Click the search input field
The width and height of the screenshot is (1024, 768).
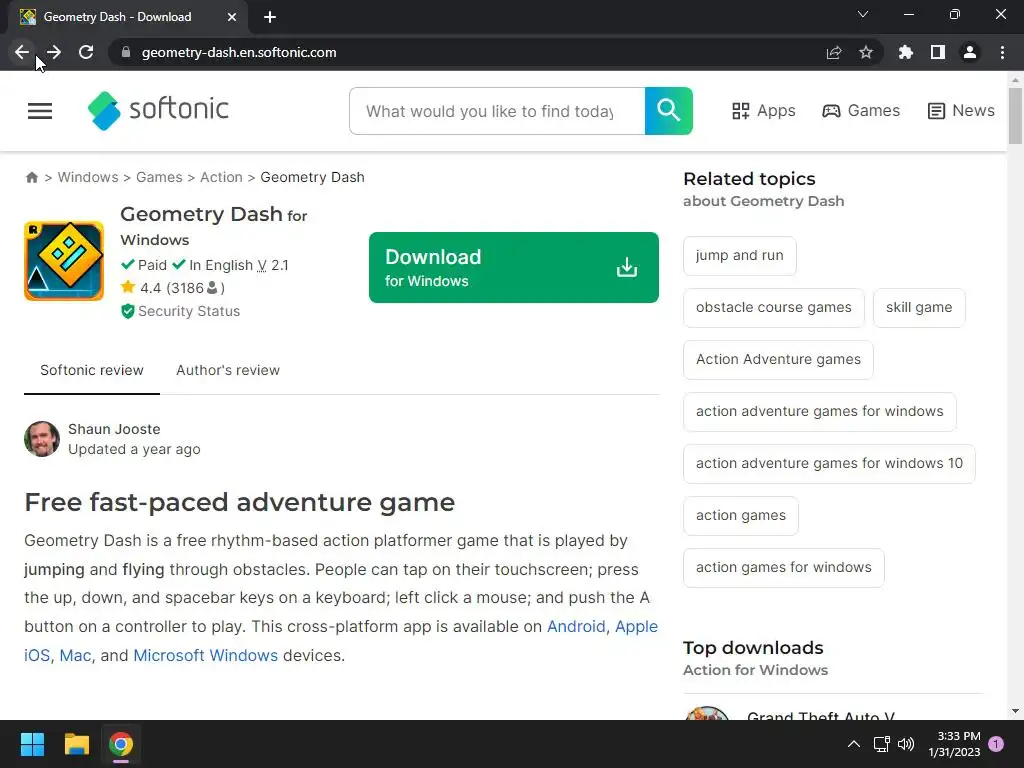(x=497, y=111)
